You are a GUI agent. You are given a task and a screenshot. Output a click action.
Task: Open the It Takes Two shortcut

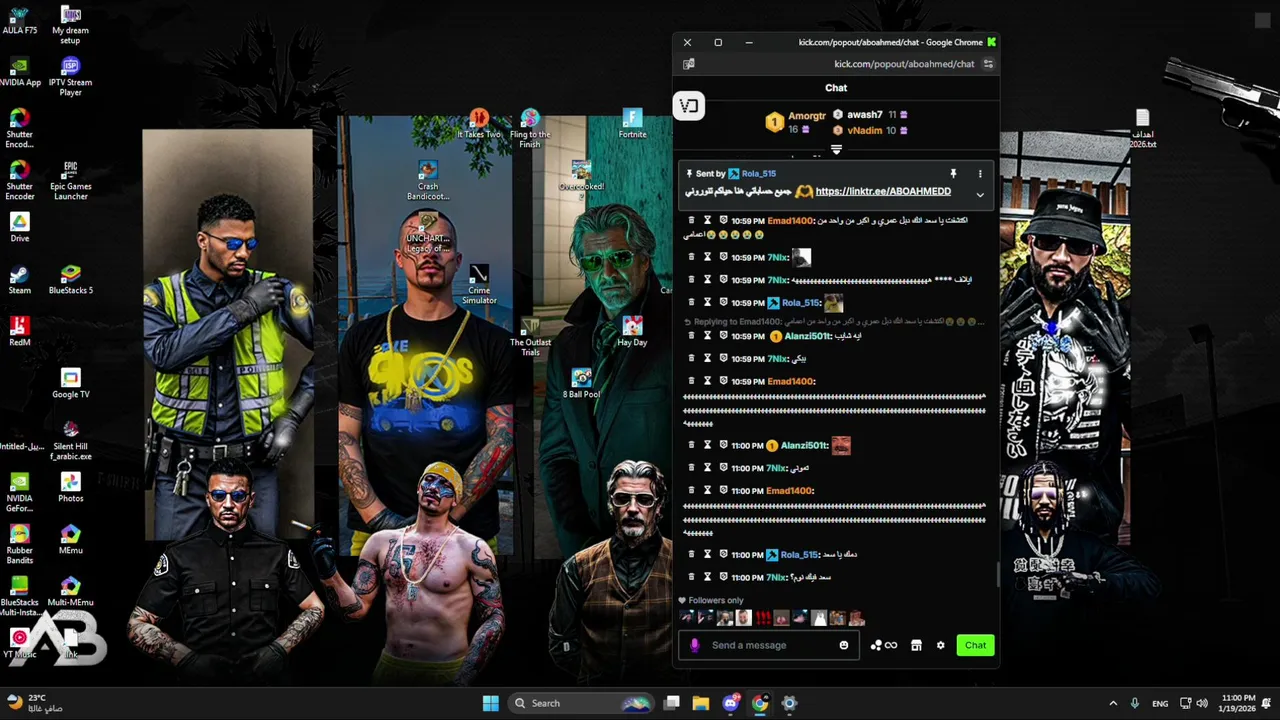point(479,124)
